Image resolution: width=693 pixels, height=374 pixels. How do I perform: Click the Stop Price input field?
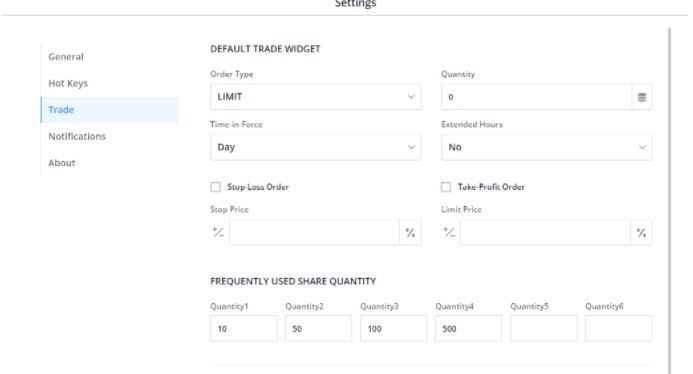pyautogui.click(x=314, y=233)
